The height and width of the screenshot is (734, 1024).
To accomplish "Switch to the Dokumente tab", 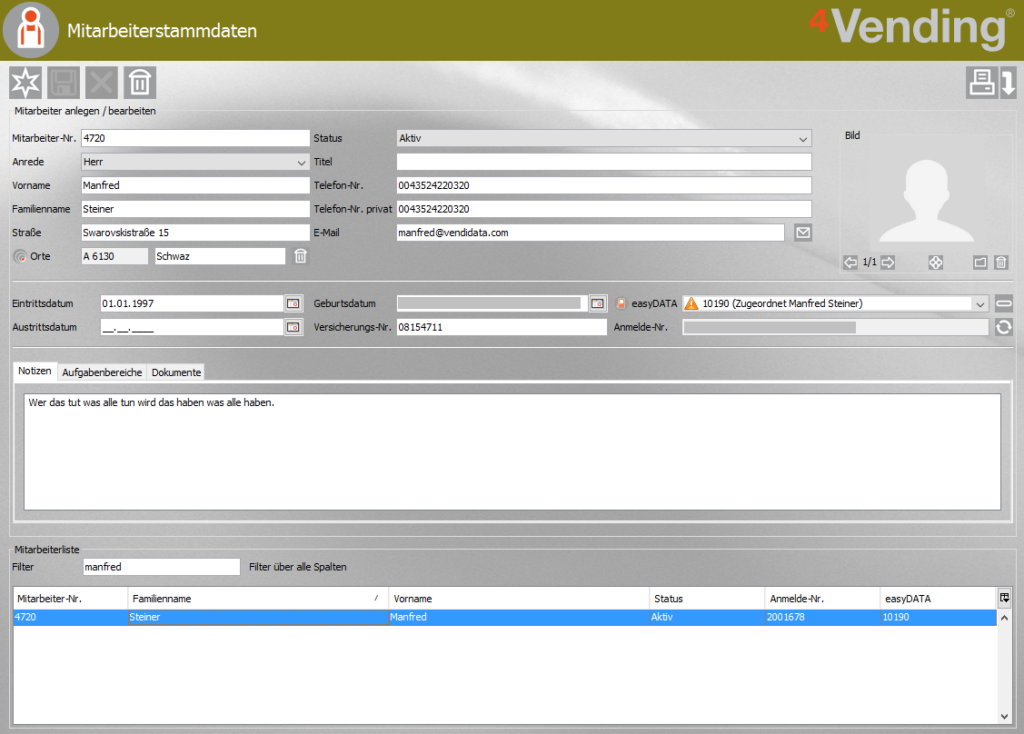I will click(176, 372).
